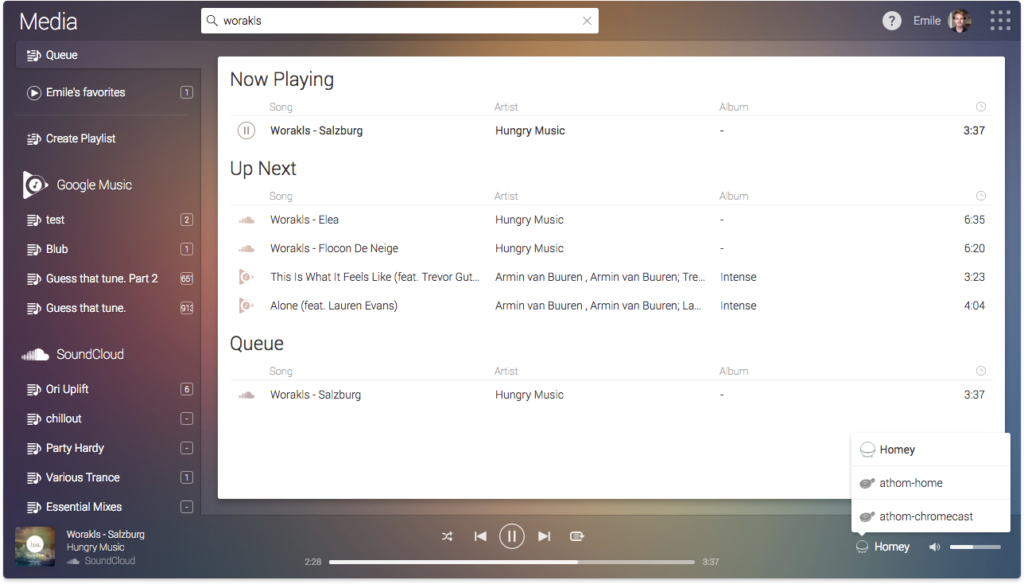Click Party Hardy count badge
1024x584 pixels.
coord(187,447)
